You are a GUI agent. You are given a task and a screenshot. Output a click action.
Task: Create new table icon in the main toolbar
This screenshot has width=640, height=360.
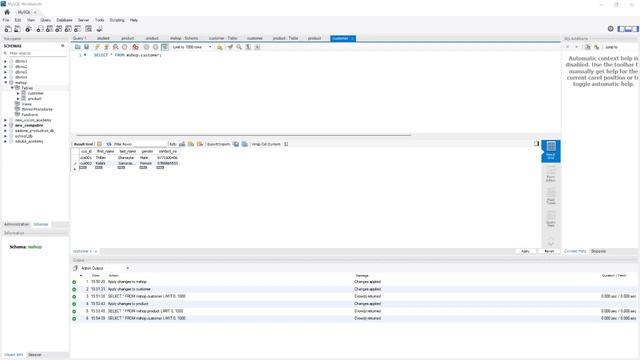pyautogui.click(x=49, y=29)
